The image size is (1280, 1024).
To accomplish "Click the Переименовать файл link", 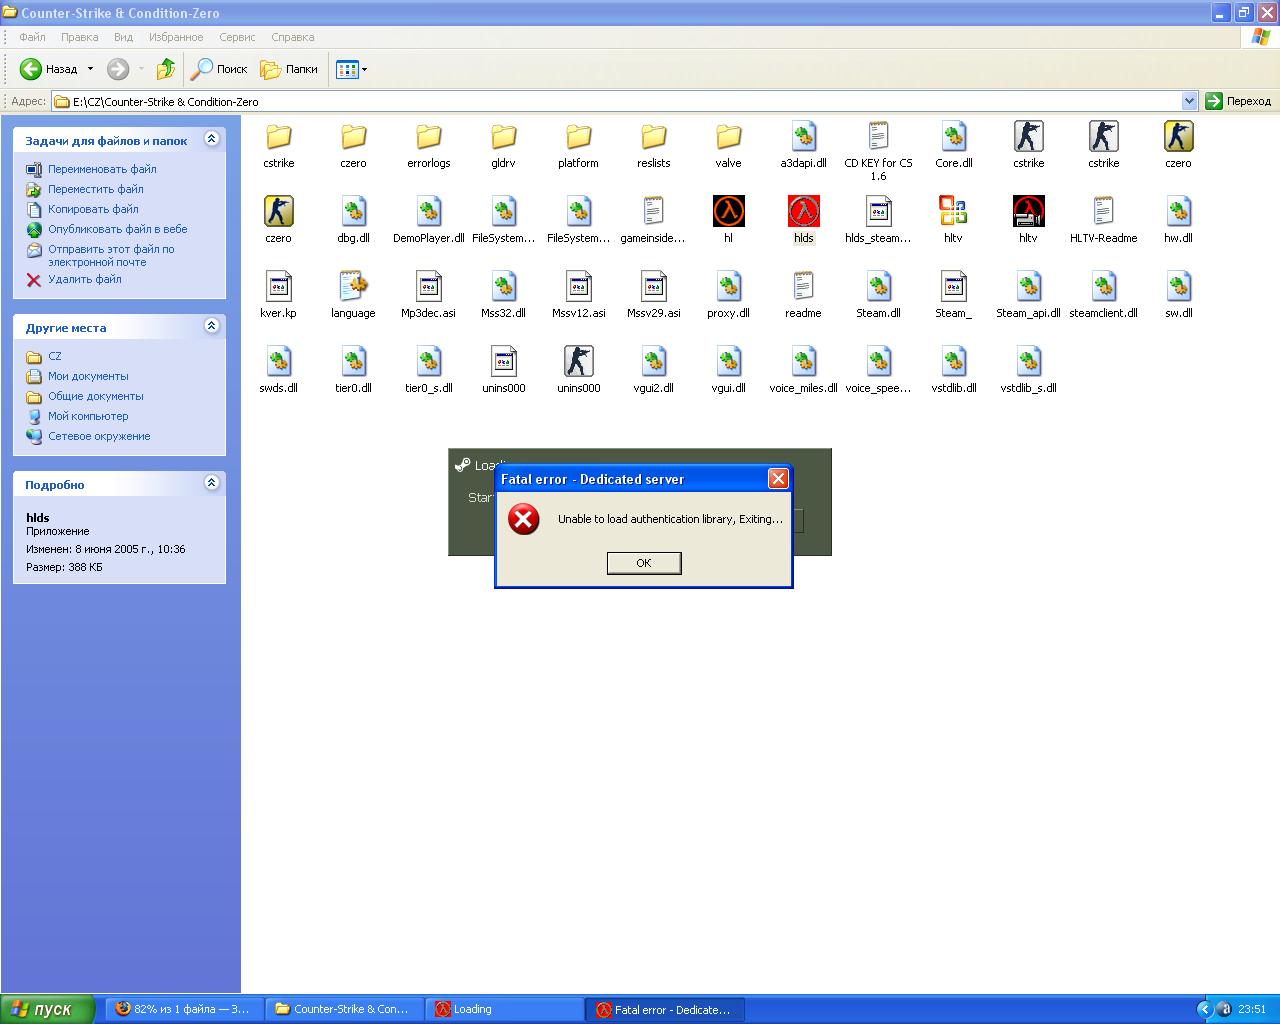I will click(x=102, y=169).
